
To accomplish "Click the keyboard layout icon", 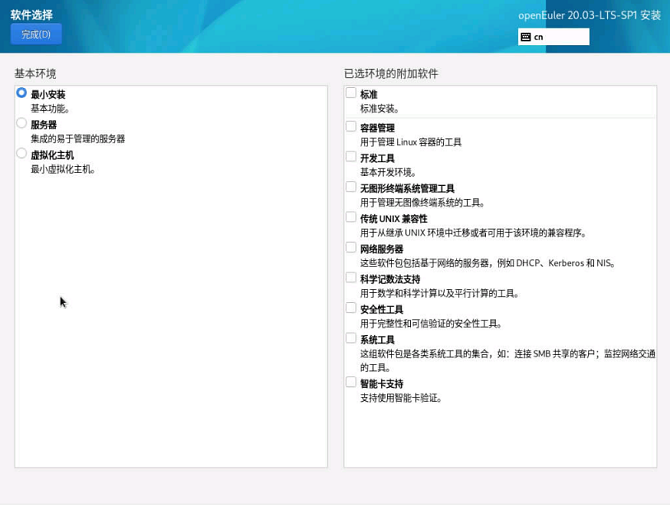I will coord(526,37).
